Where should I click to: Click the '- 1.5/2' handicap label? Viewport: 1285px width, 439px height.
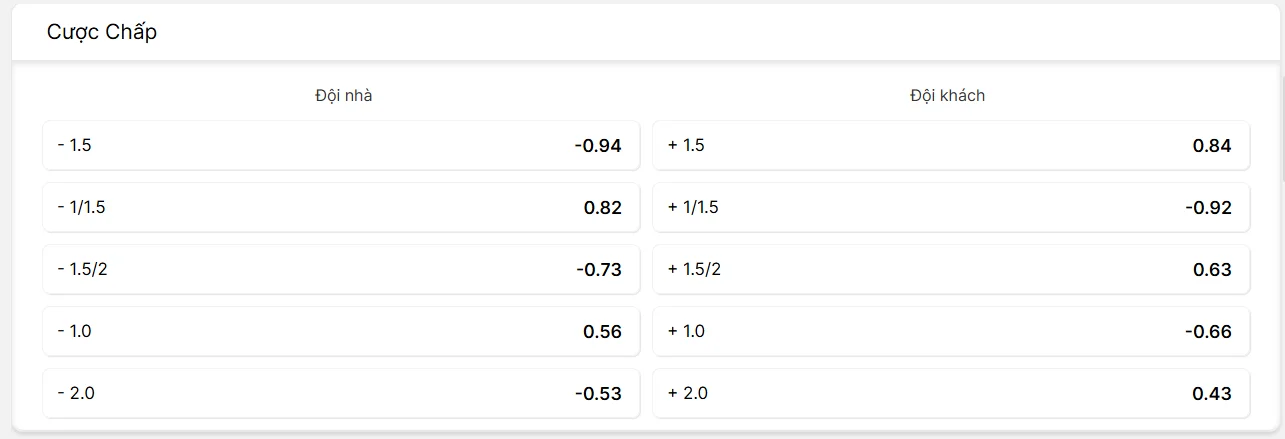[82, 269]
